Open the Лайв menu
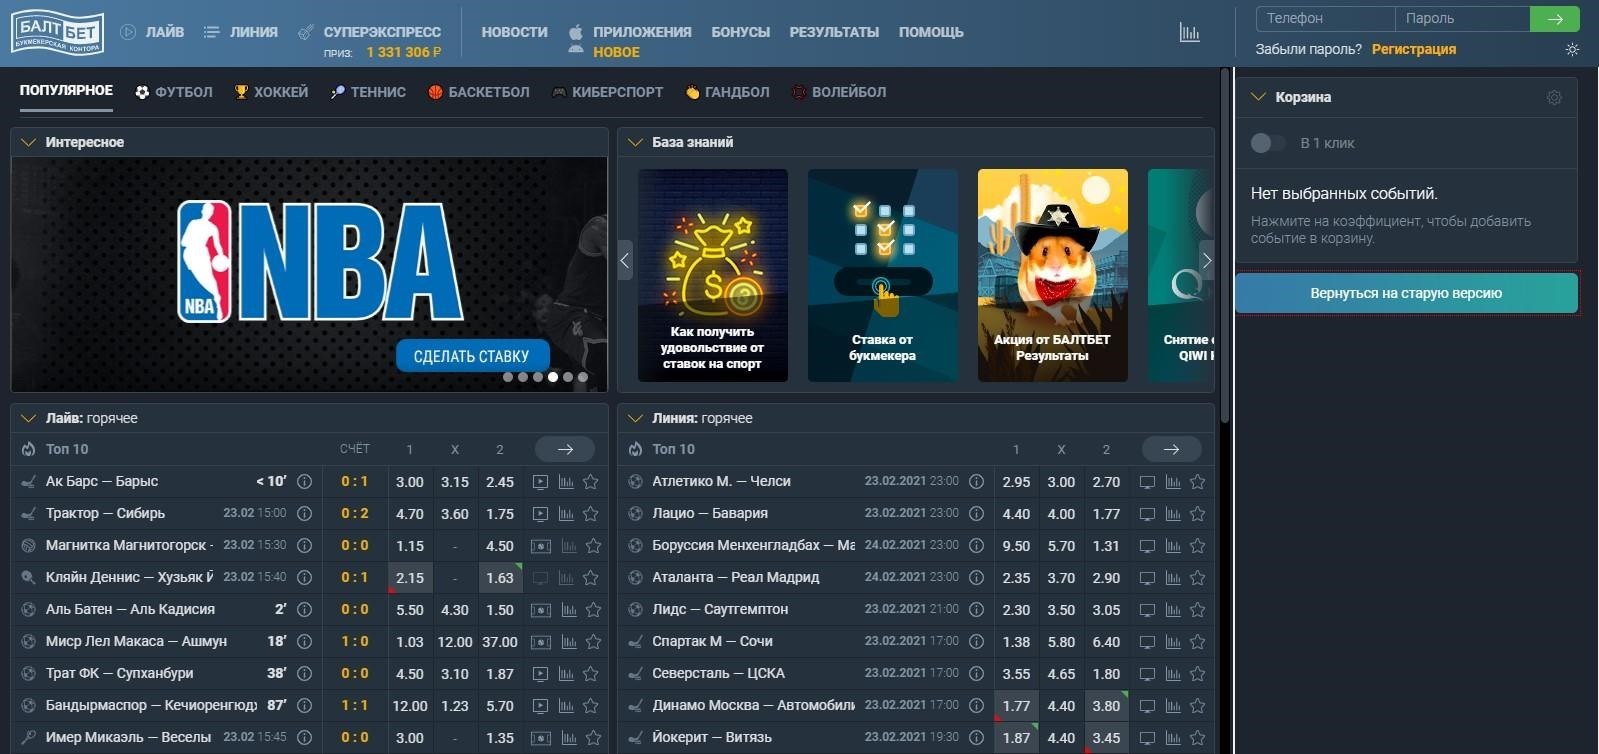 (152, 32)
